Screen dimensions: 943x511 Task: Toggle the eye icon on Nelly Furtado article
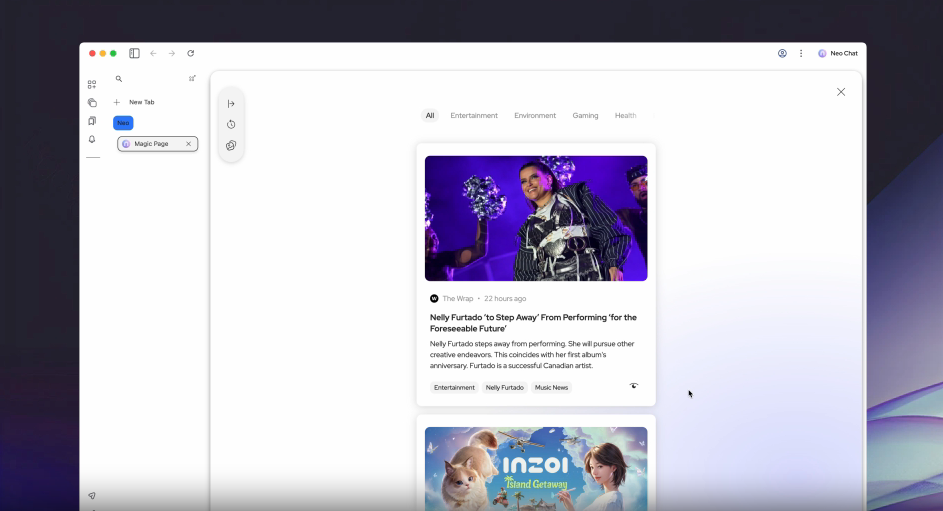pos(633,386)
